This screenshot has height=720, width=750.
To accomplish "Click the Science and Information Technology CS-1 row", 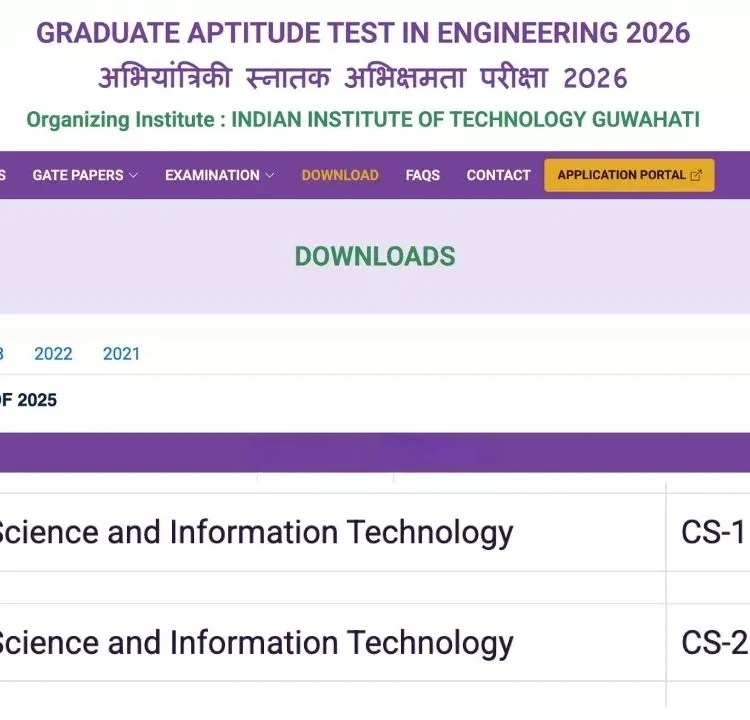I will pos(332,532).
